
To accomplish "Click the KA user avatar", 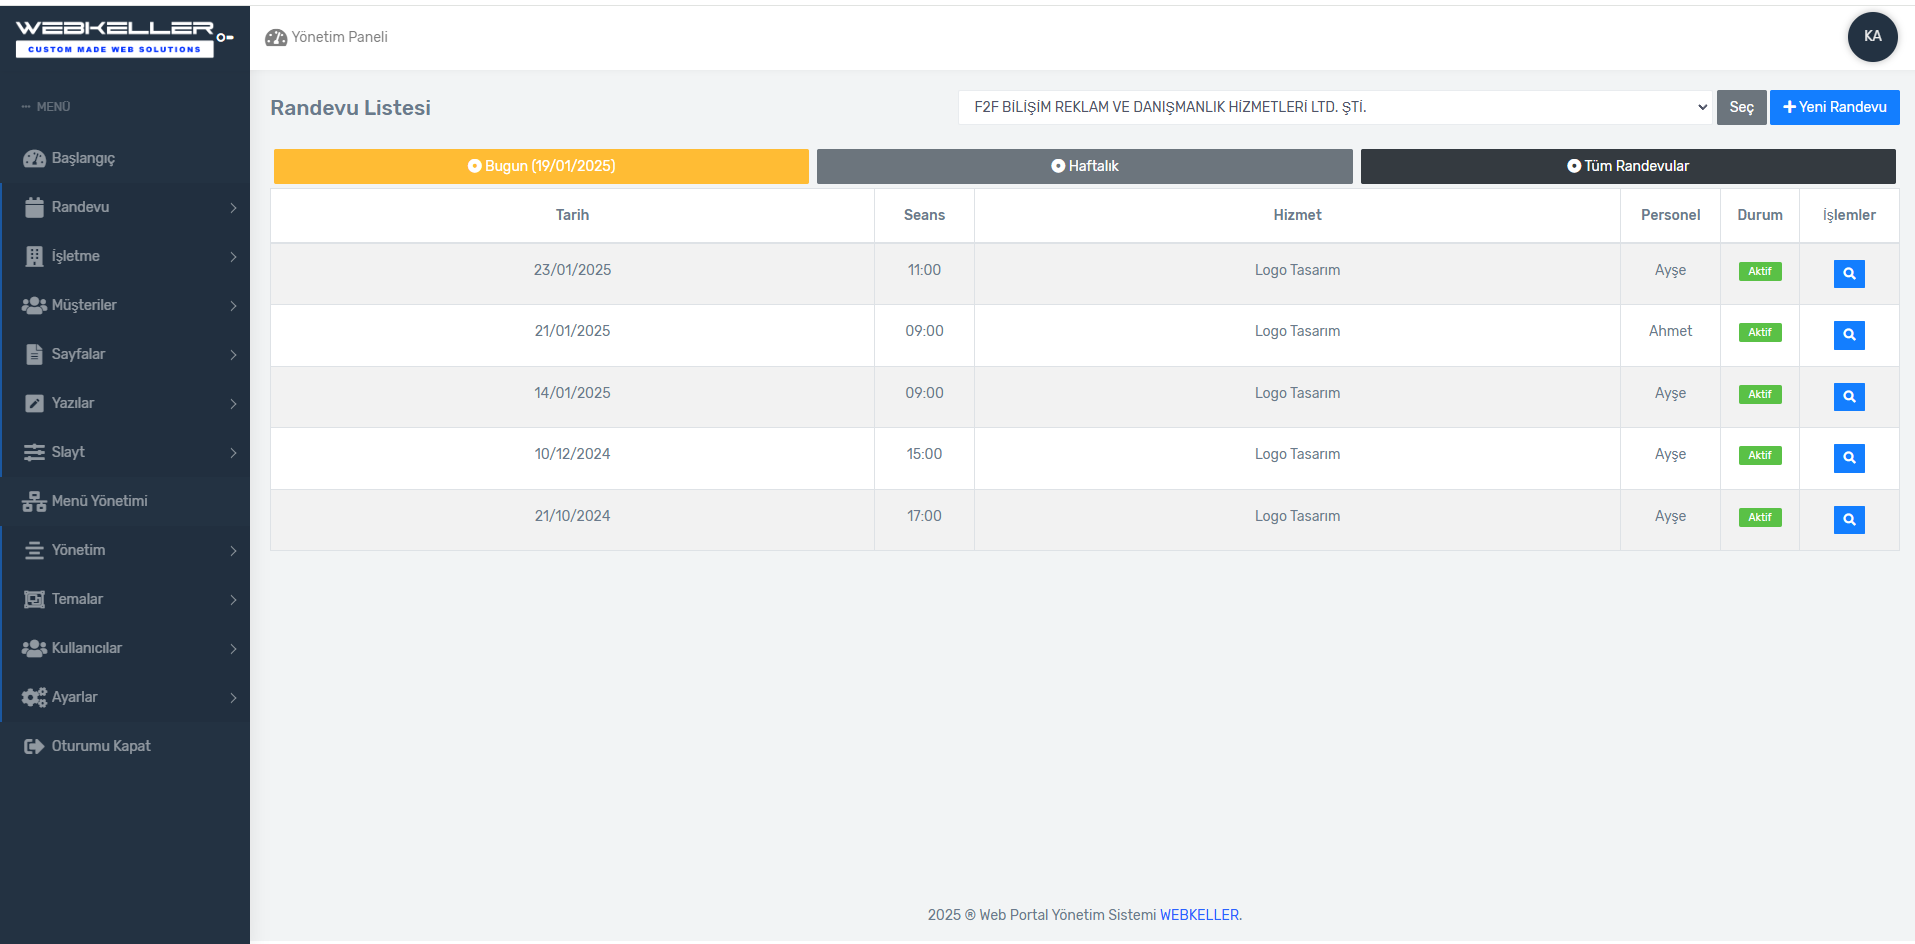I will coord(1872,37).
